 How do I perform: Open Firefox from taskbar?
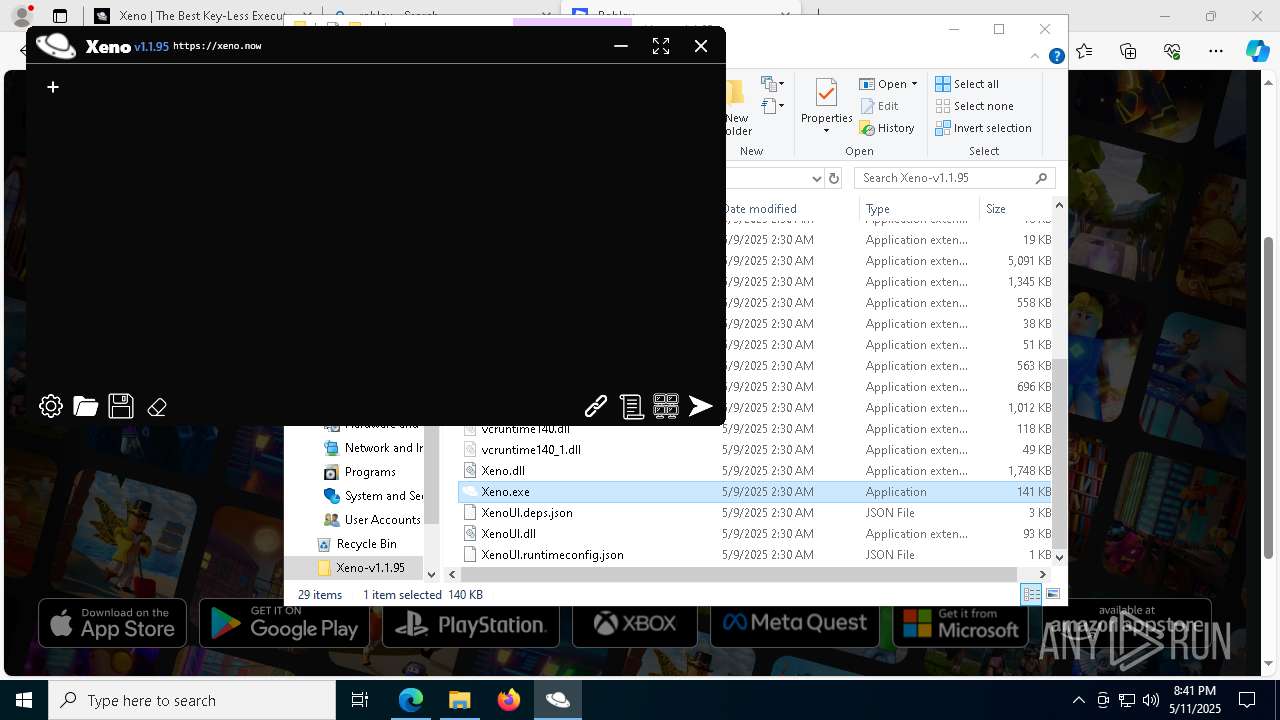[509, 700]
